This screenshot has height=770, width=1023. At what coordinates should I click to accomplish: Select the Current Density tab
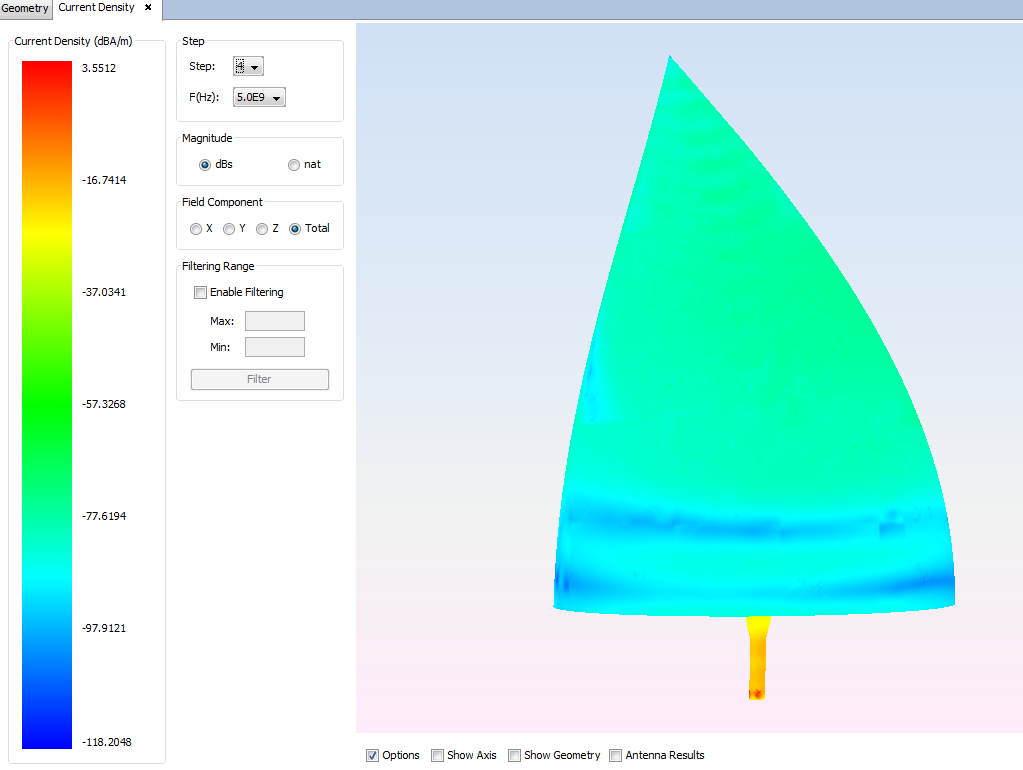[96, 8]
